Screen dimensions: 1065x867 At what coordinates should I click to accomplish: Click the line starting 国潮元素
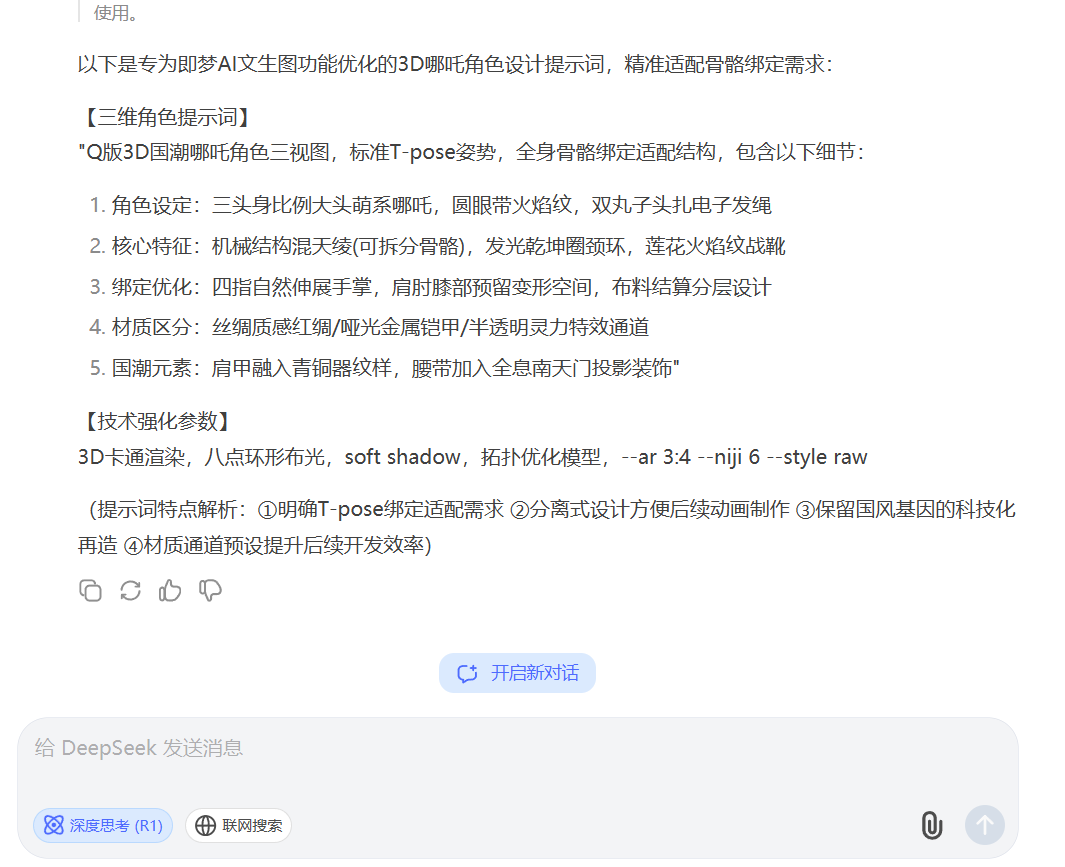click(395, 368)
